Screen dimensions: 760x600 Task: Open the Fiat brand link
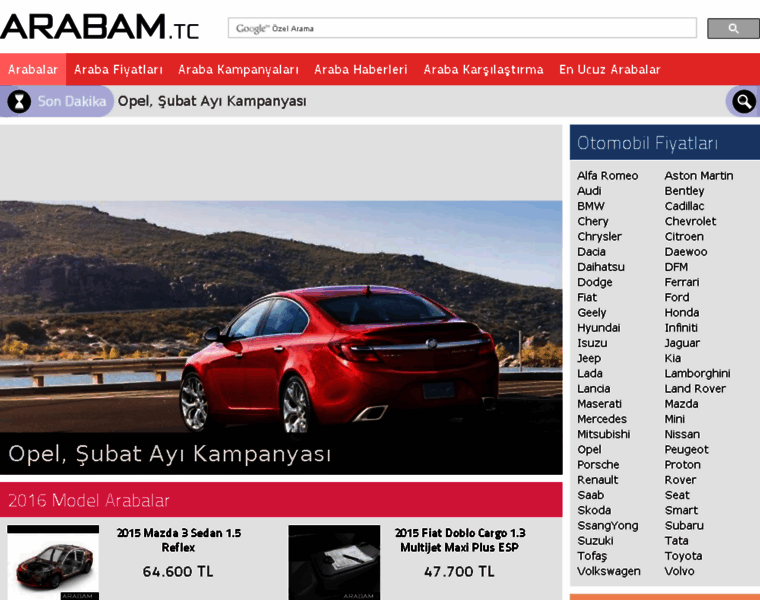(x=586, y=297)
